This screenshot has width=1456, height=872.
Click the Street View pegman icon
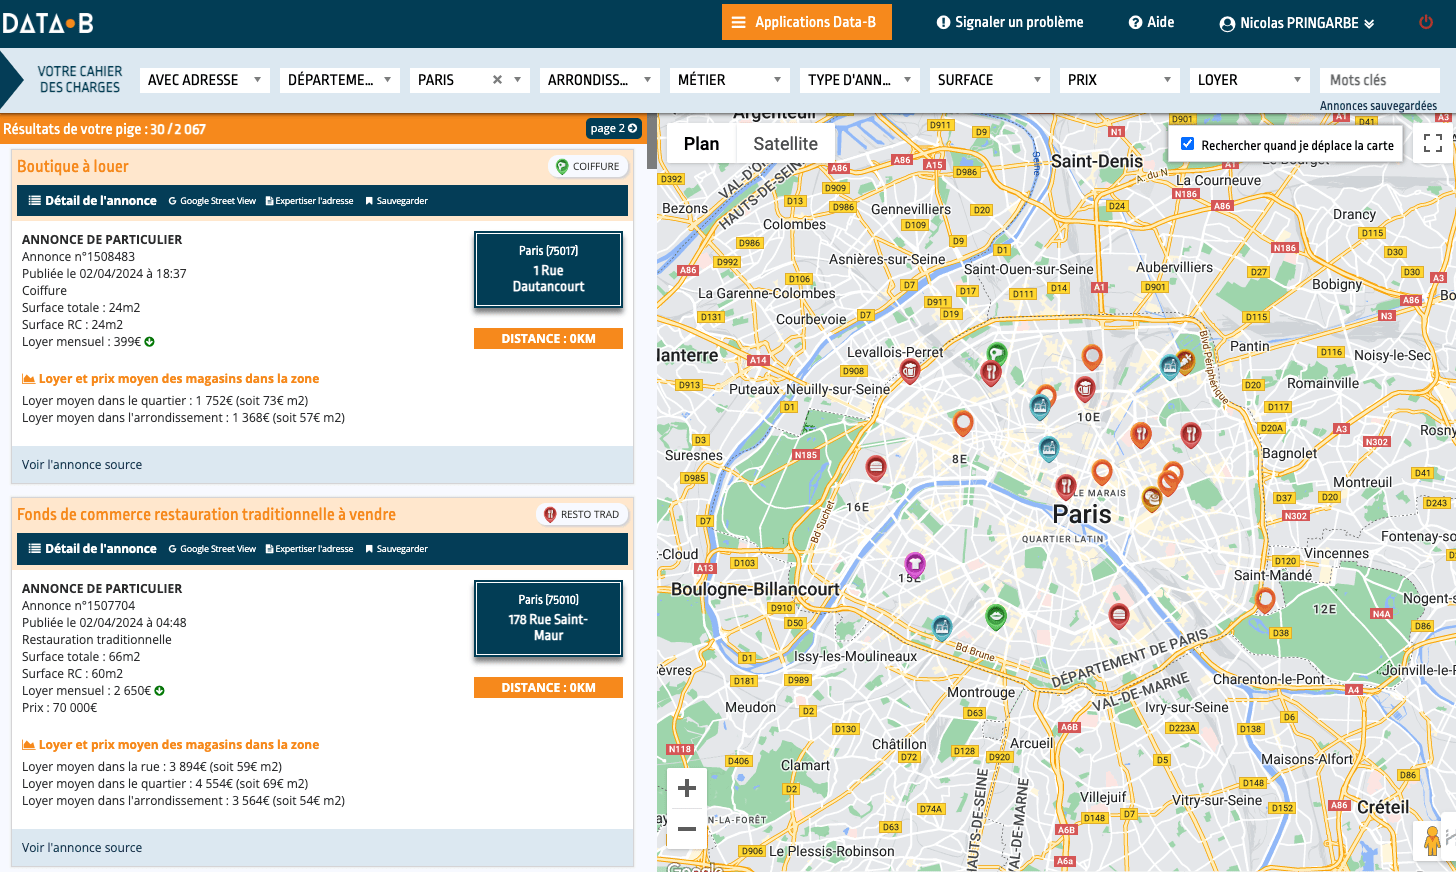coord(1433,840)
